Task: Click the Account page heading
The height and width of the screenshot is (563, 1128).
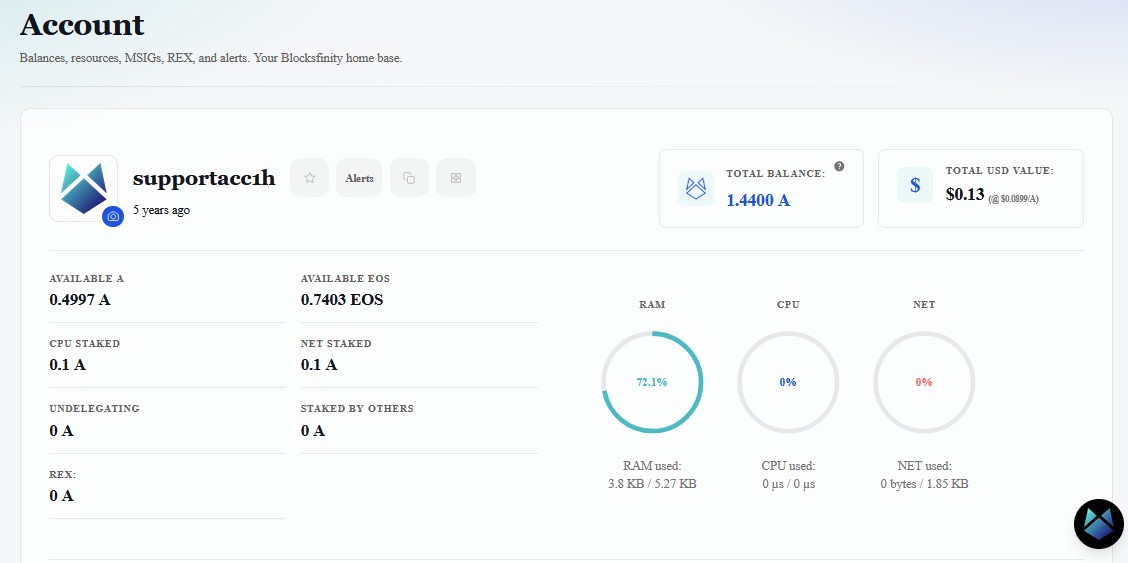Action: (82, 25)
